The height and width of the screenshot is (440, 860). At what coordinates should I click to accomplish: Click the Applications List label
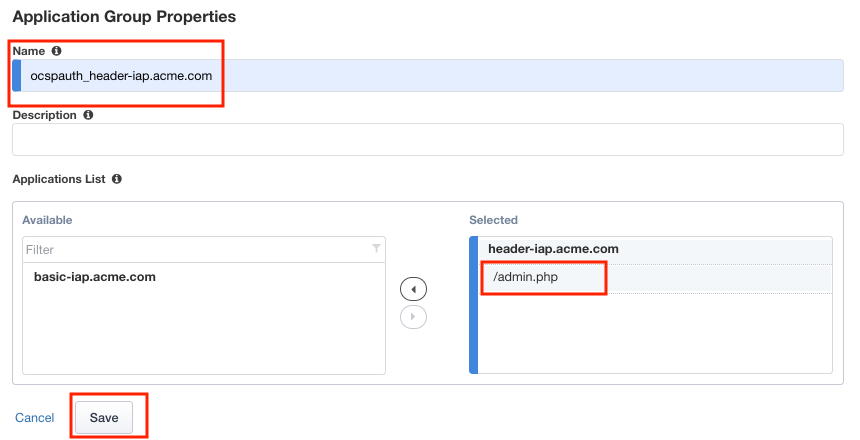59,179
